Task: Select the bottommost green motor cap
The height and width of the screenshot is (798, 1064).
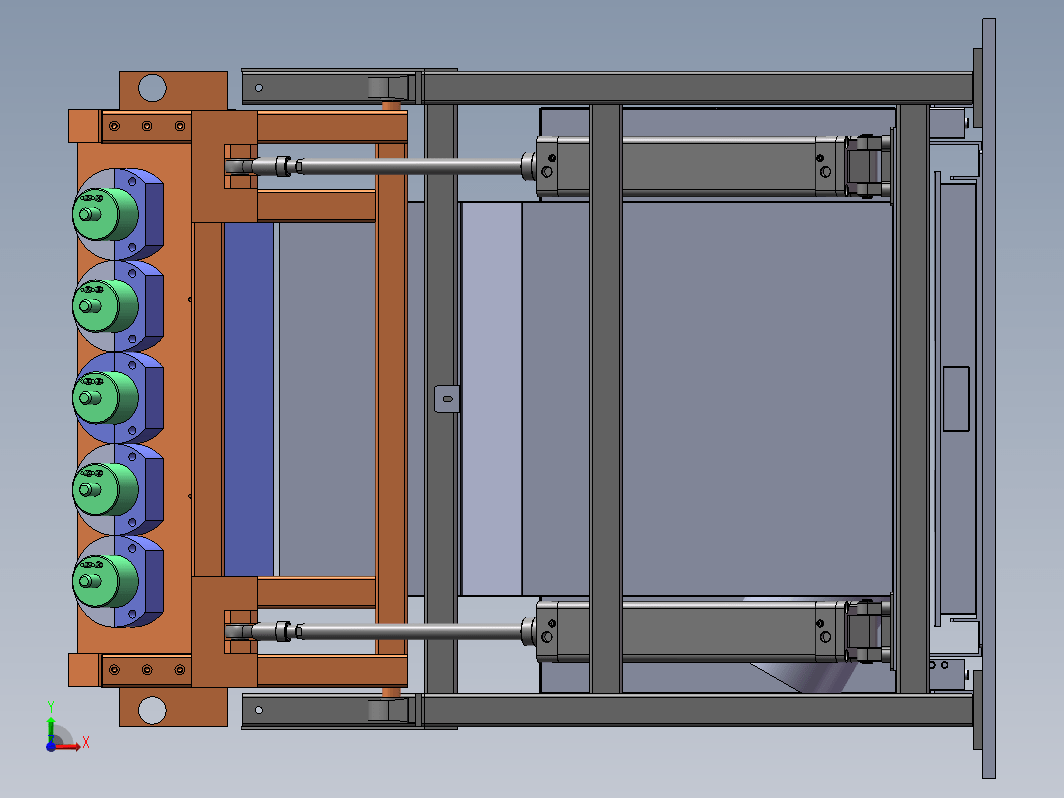Action: point(105,582)
